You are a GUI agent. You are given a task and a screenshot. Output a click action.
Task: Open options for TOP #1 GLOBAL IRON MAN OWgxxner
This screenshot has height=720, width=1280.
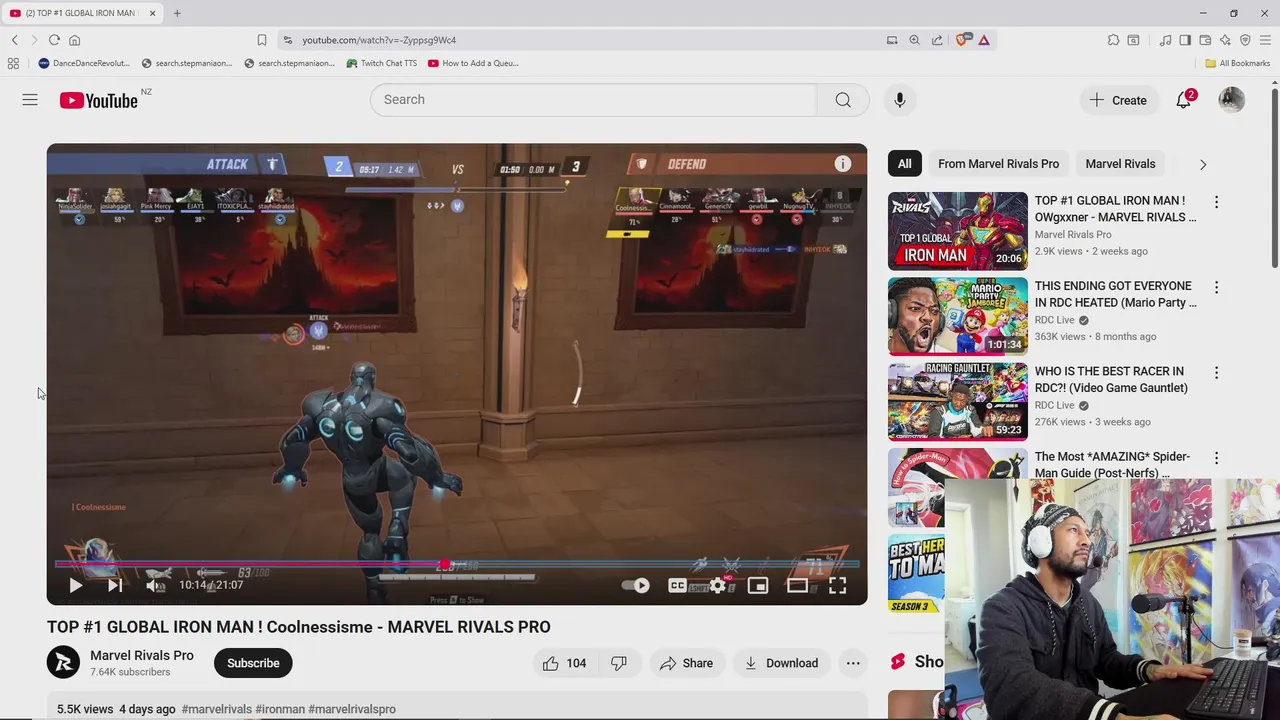(x=1216, y=202)
